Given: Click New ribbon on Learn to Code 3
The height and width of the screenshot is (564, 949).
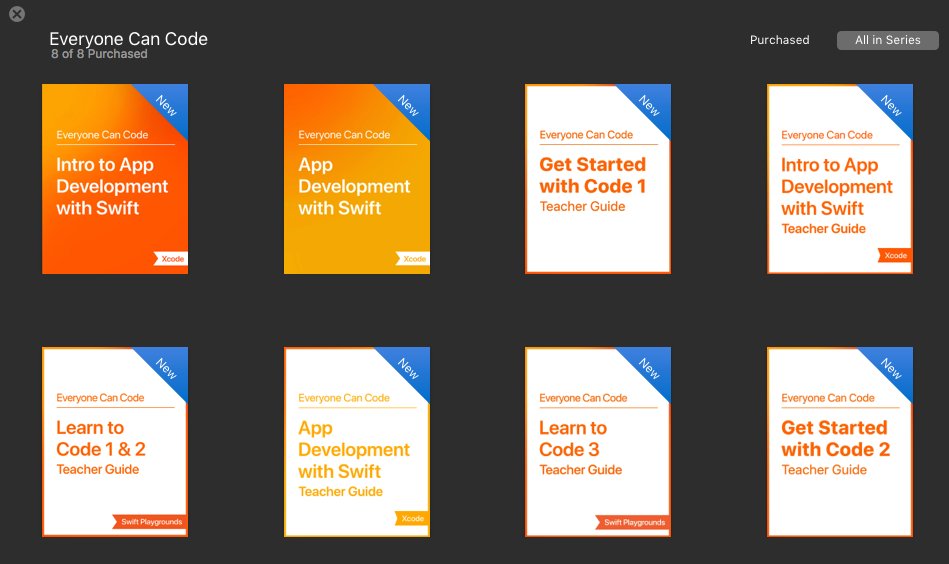Looking at the screenshot, I should pyautogui.click(x=649, y=368).
